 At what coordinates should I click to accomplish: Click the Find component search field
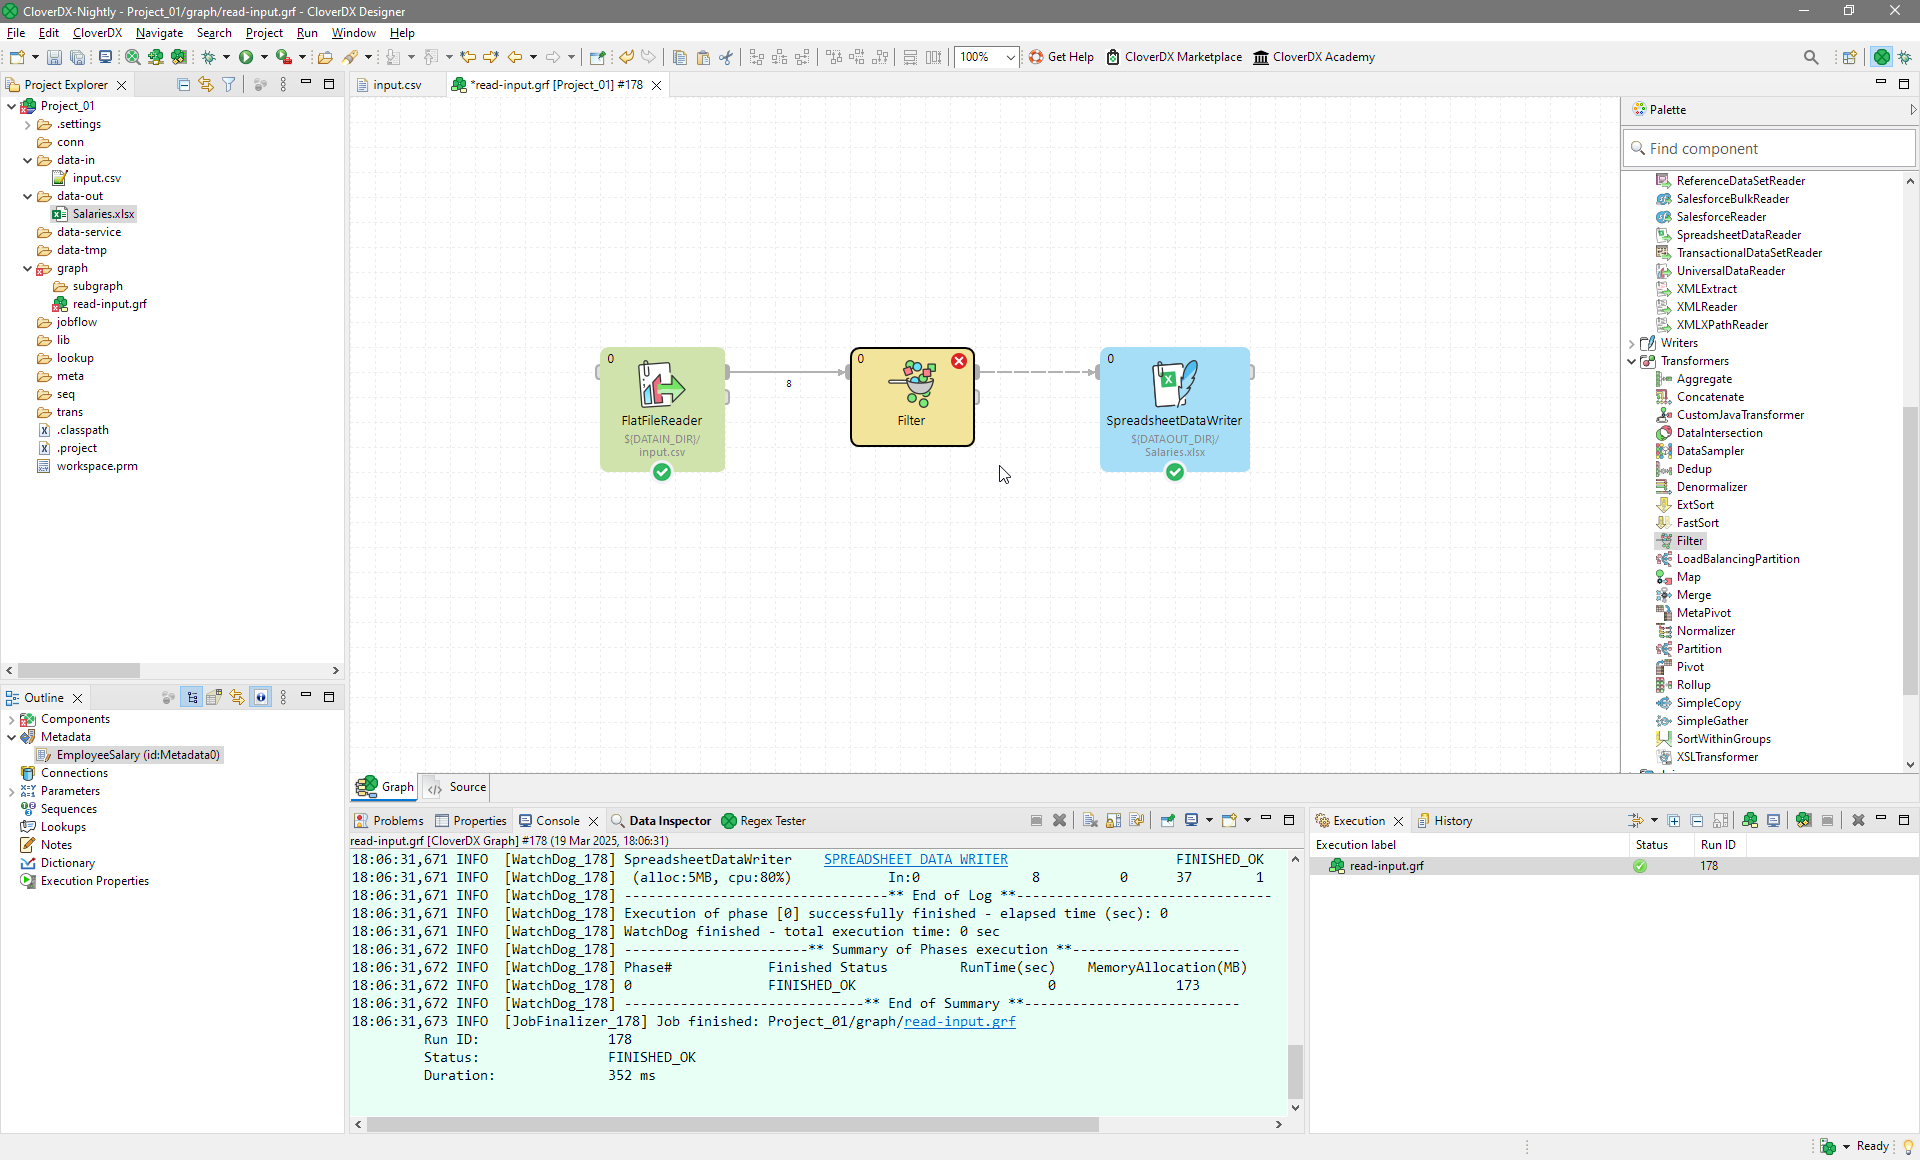[1770, 149]
